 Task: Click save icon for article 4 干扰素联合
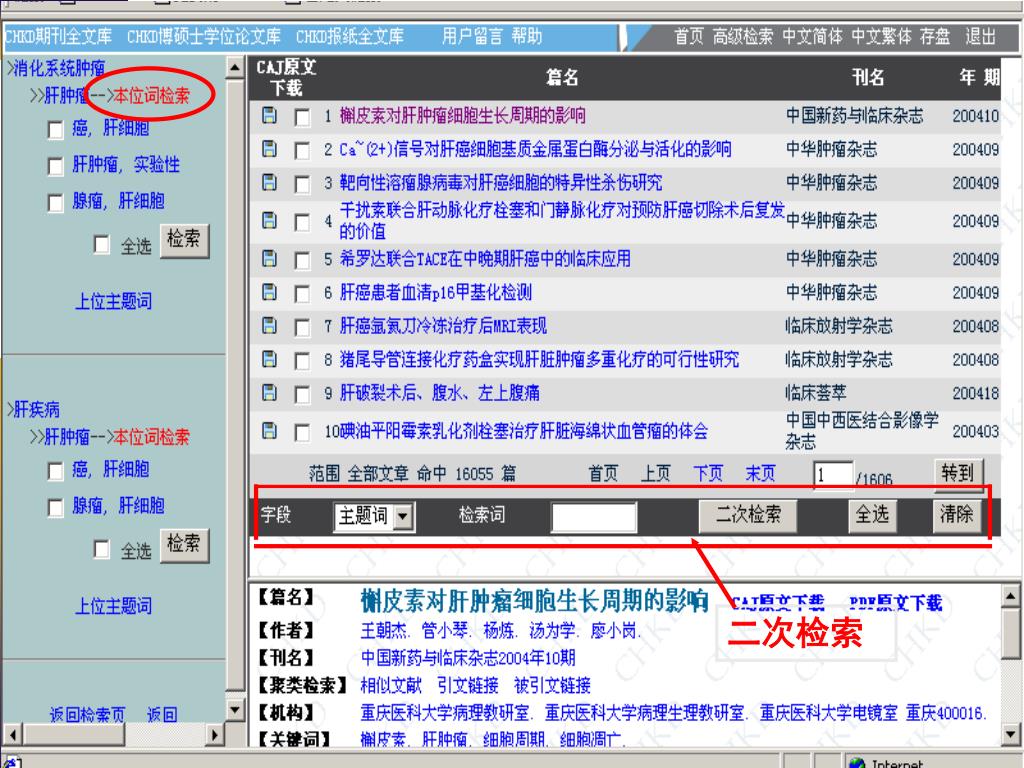(268, 221)
